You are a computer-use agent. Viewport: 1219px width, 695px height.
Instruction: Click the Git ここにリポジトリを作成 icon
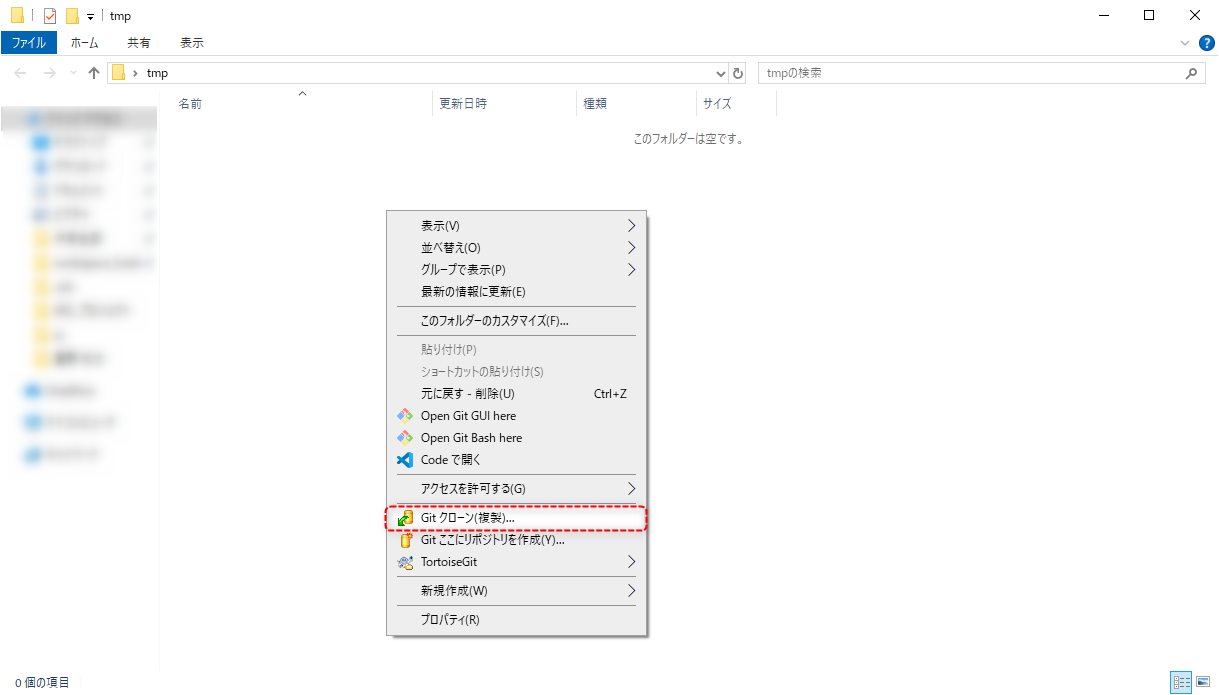405,540
